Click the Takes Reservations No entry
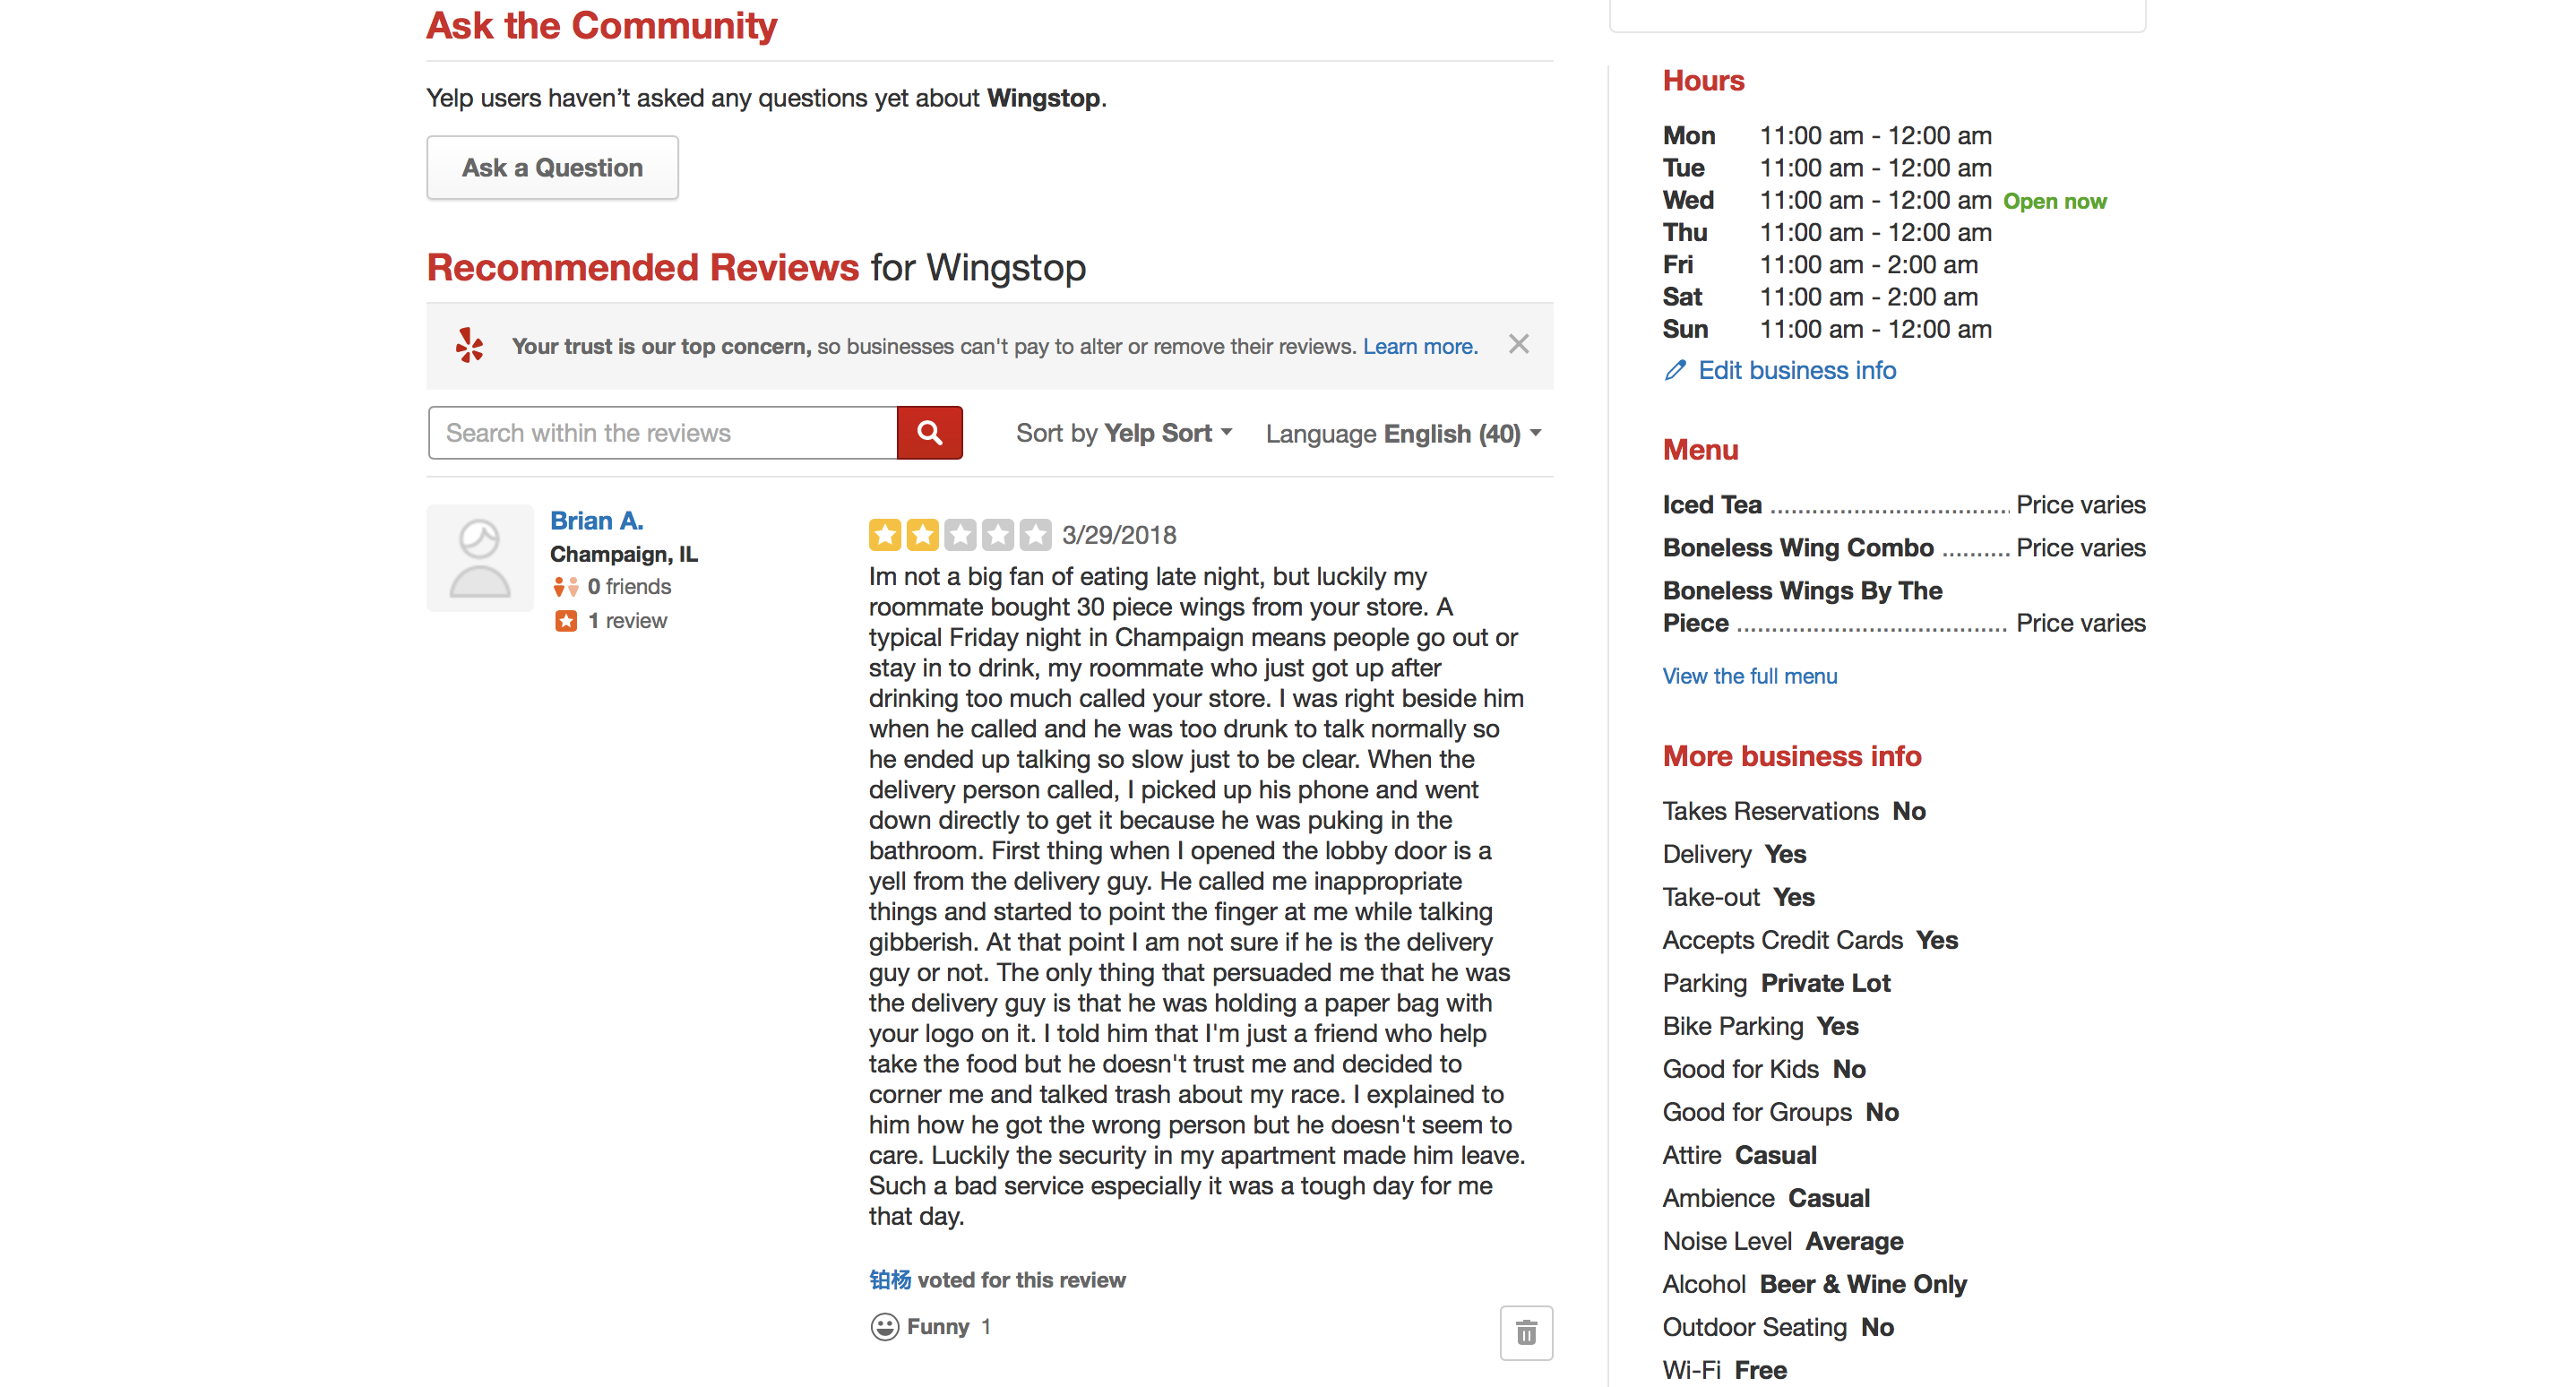 pyautogui.click(x=1794, y=811)
